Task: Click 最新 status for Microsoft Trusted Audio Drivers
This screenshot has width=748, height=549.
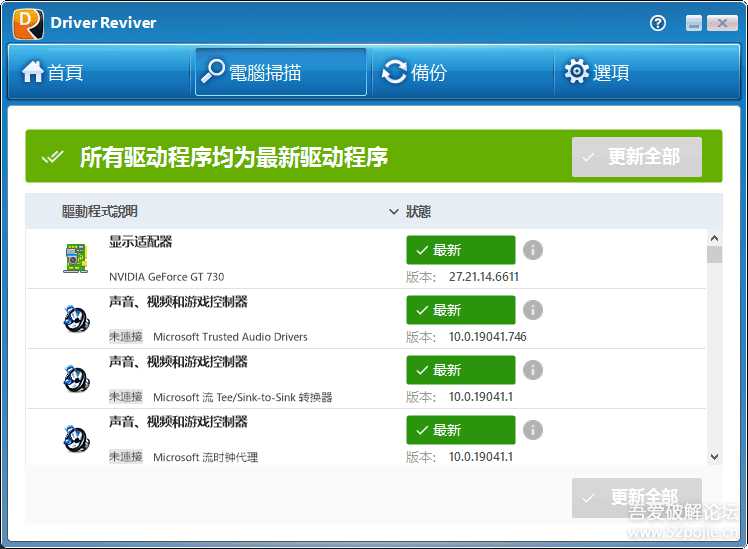Action: tap(461, 310)
